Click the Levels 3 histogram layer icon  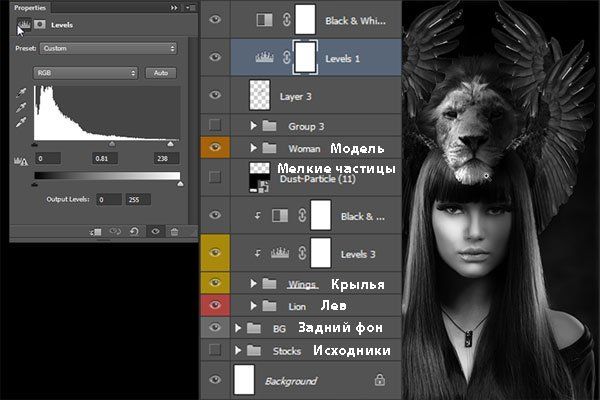[x=280, y=253]
